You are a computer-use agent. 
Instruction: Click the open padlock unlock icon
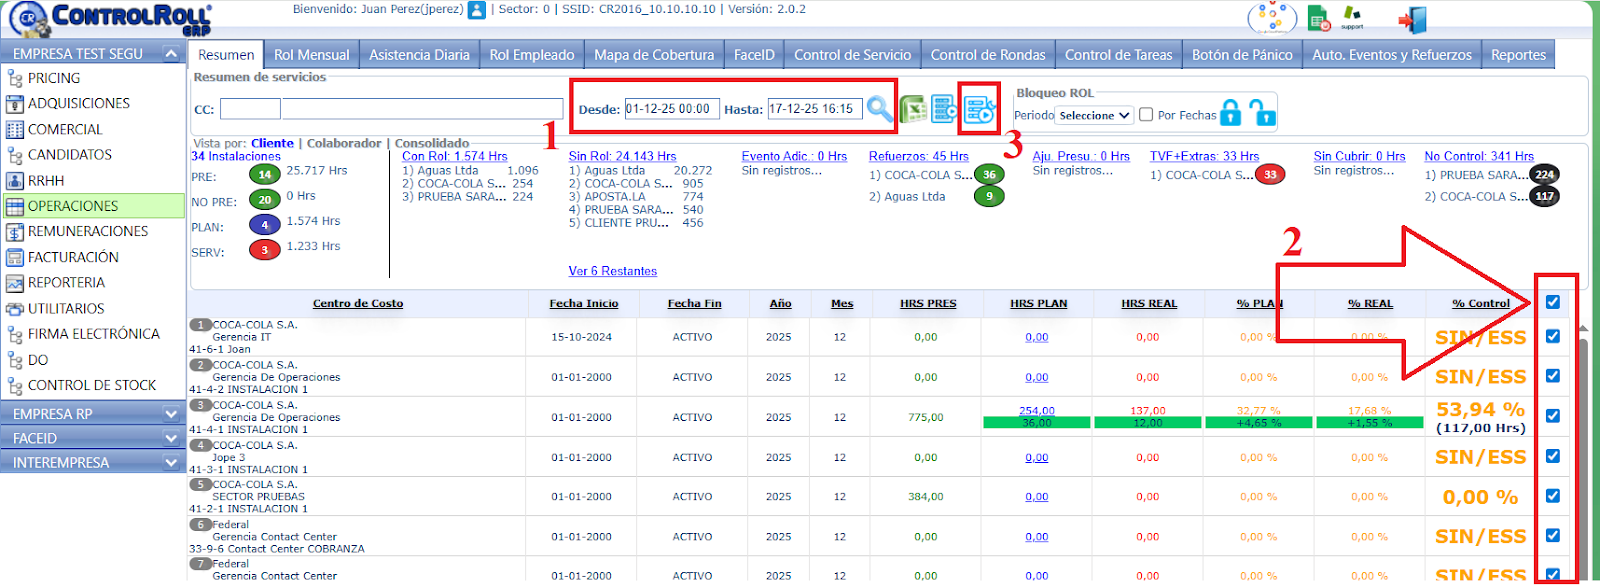(1263, 114)
